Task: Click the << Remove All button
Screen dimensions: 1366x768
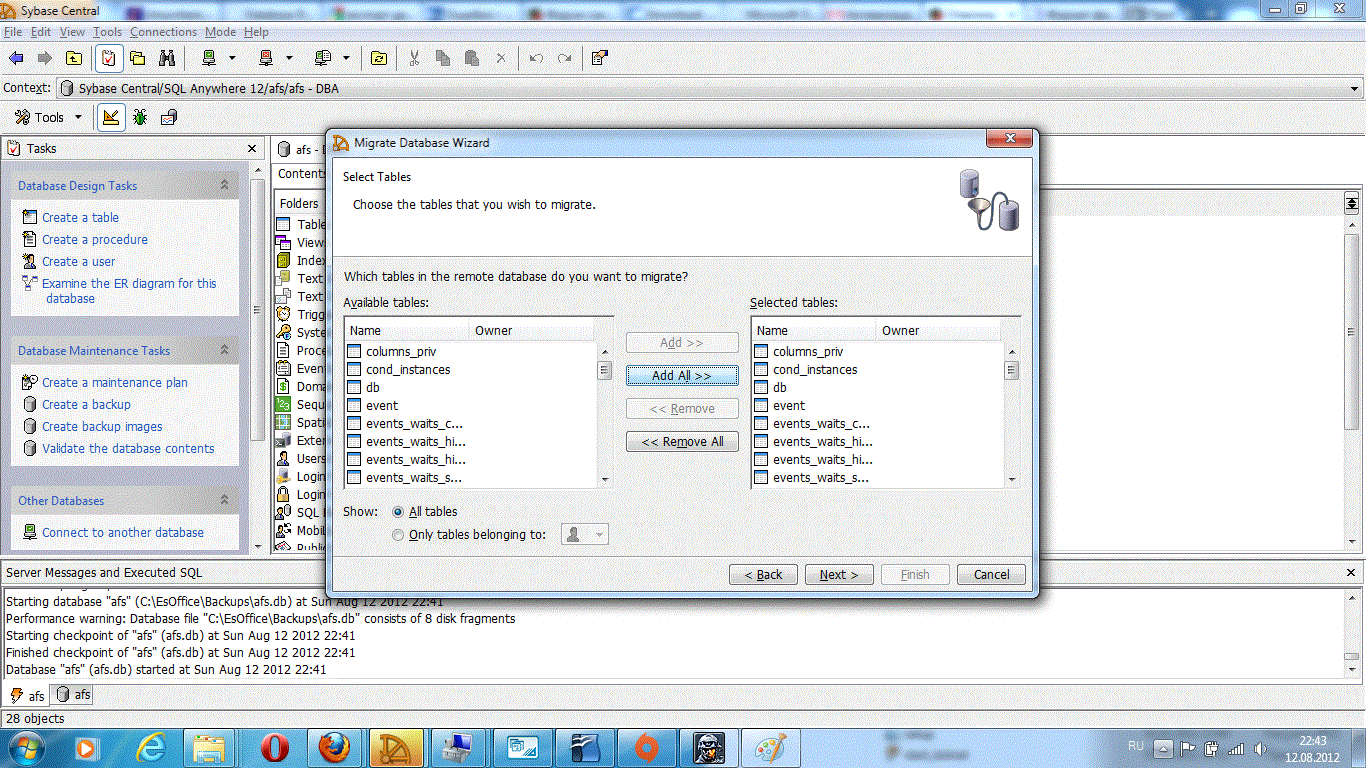Action: [682, 441]
